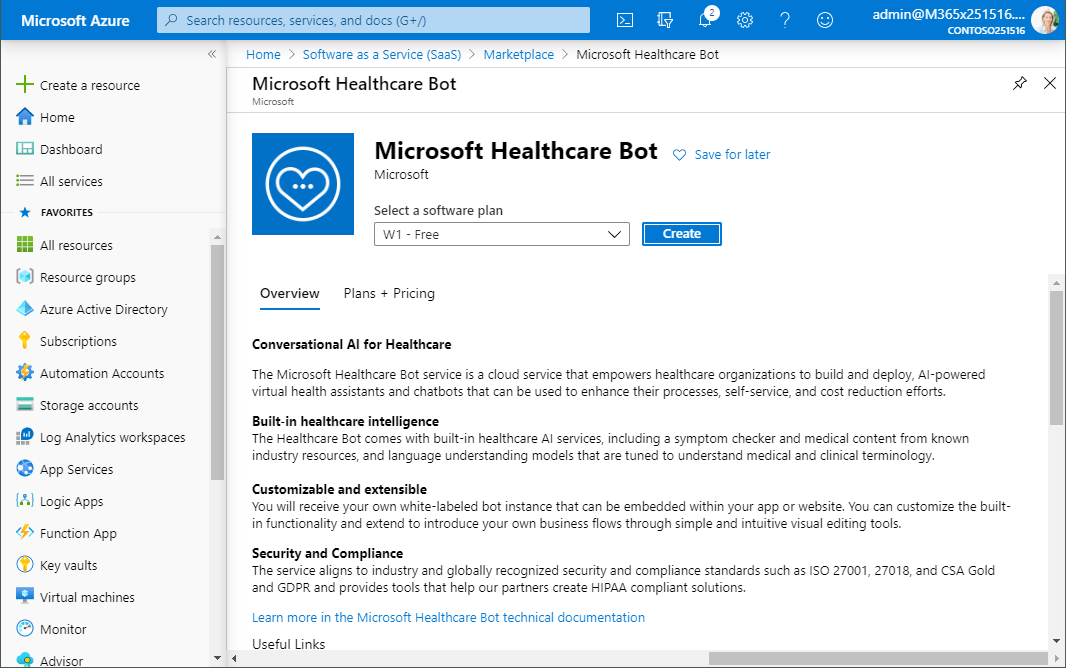
Task: Click the Marketplace breadcrumb link
Action: pyautogui.click(x=519, y=54)
